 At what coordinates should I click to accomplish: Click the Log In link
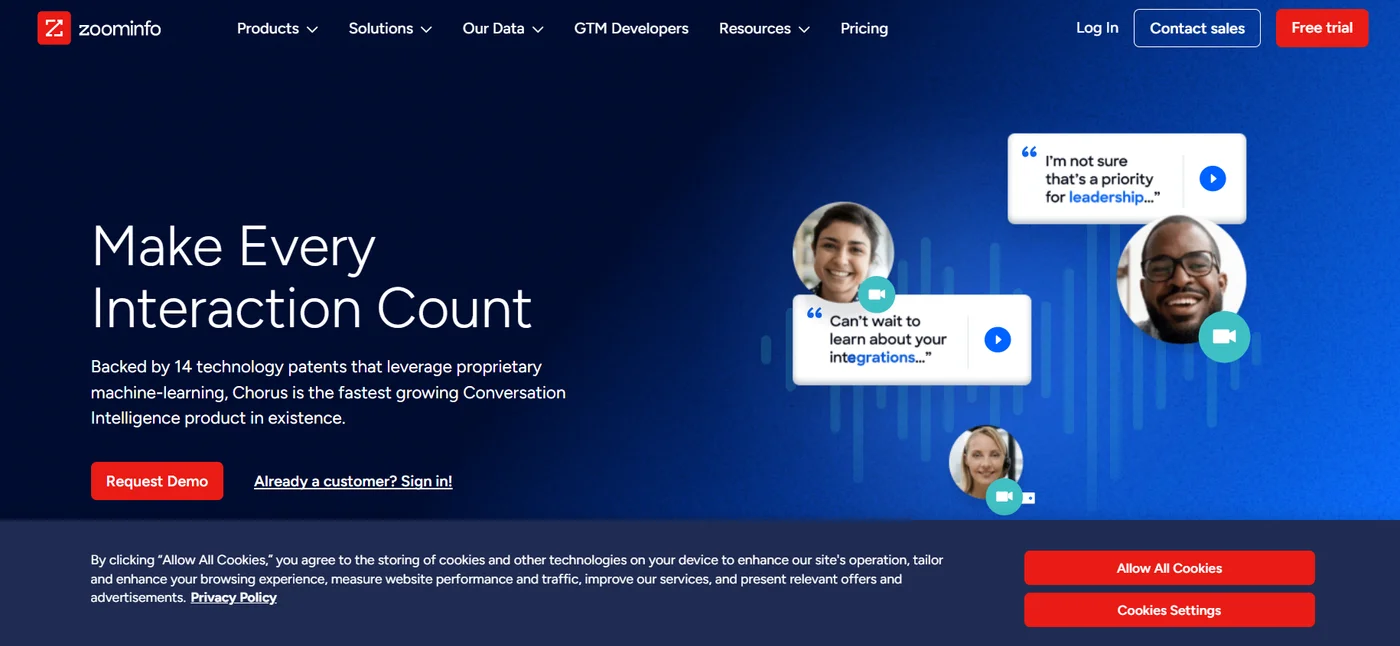pyautogui.click(x=1097, y=28)
